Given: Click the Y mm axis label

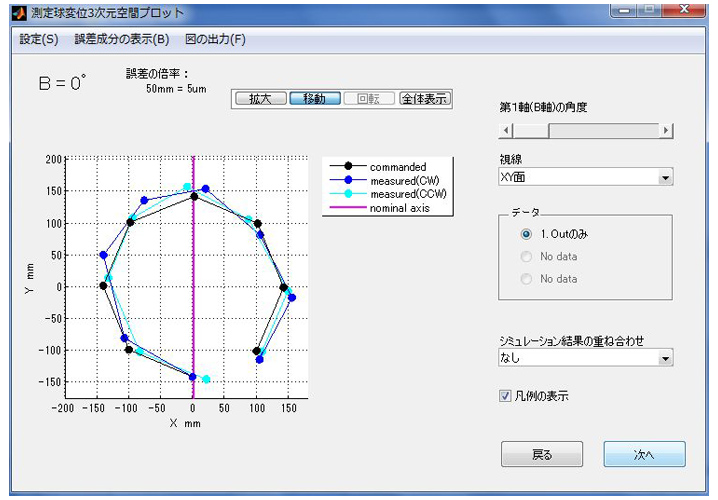Looking at the screenshot, I should coord(29,279).
